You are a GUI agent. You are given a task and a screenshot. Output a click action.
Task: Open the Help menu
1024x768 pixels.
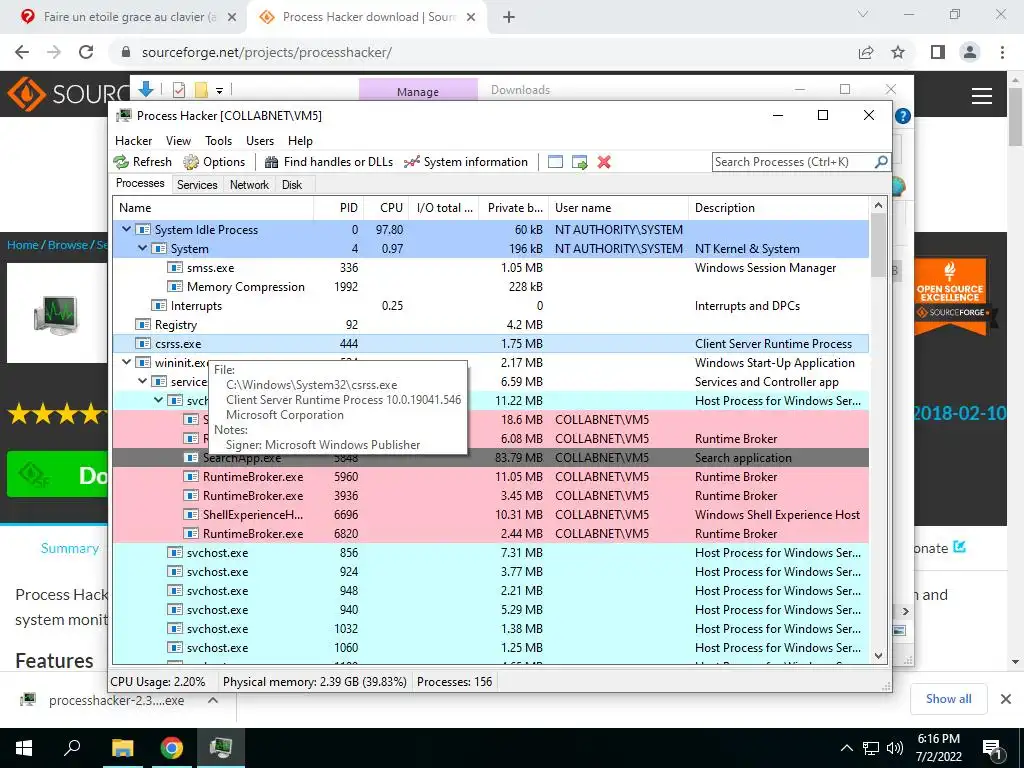coord(300,141)
